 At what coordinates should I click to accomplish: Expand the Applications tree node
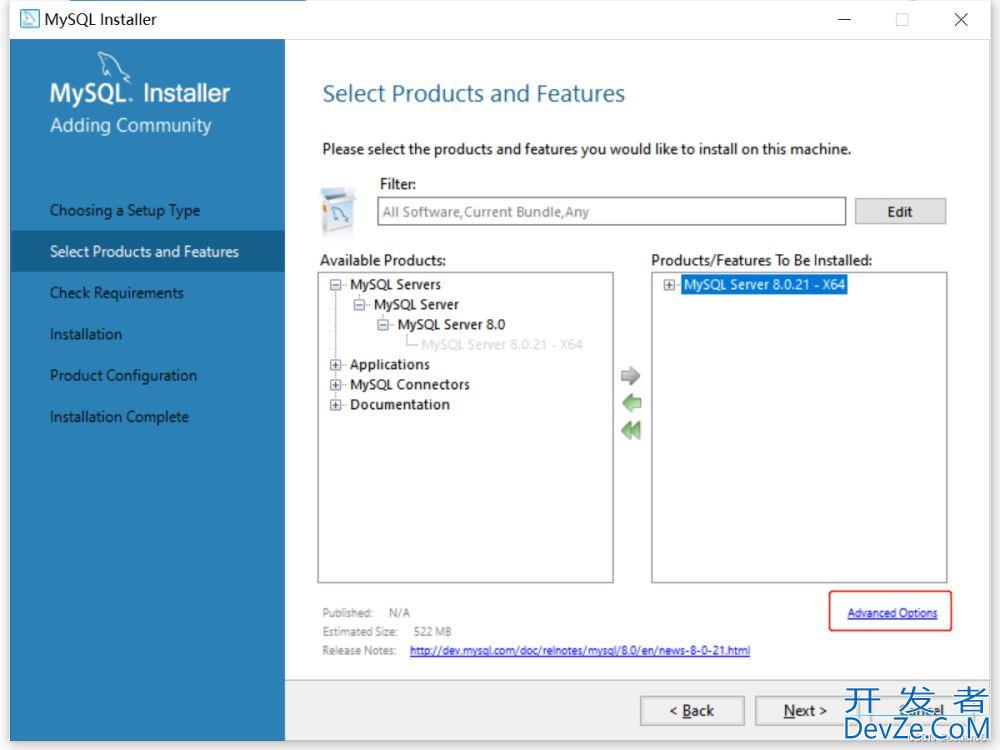335,365
